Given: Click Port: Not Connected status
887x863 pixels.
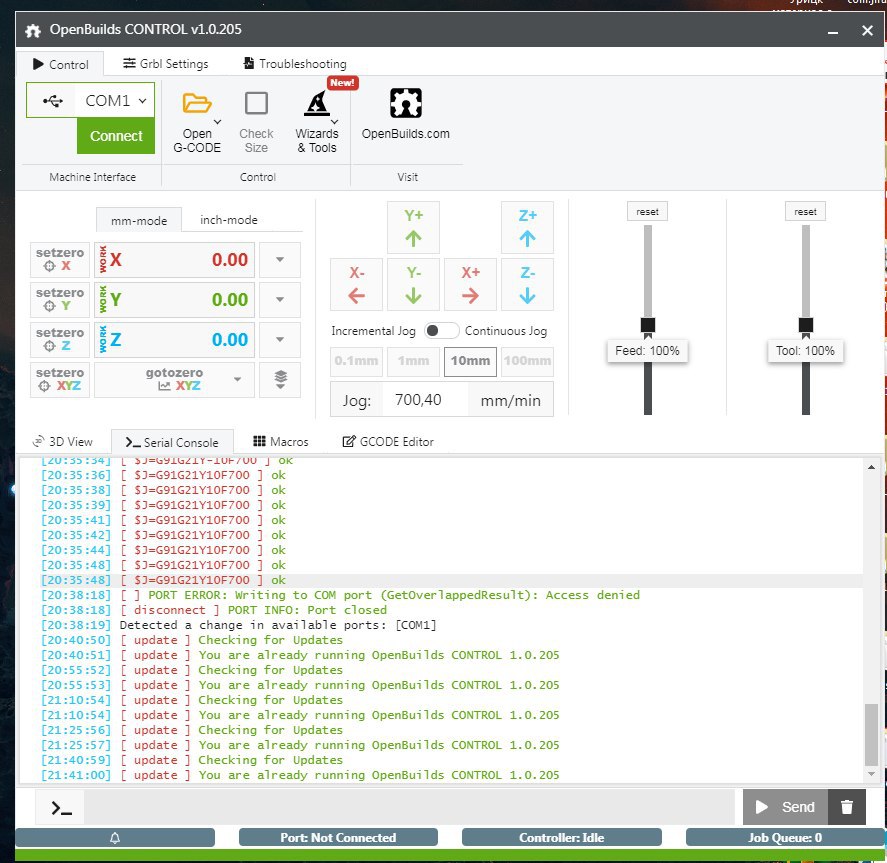Looking at the screenshot, I should [x=338, y=838].
